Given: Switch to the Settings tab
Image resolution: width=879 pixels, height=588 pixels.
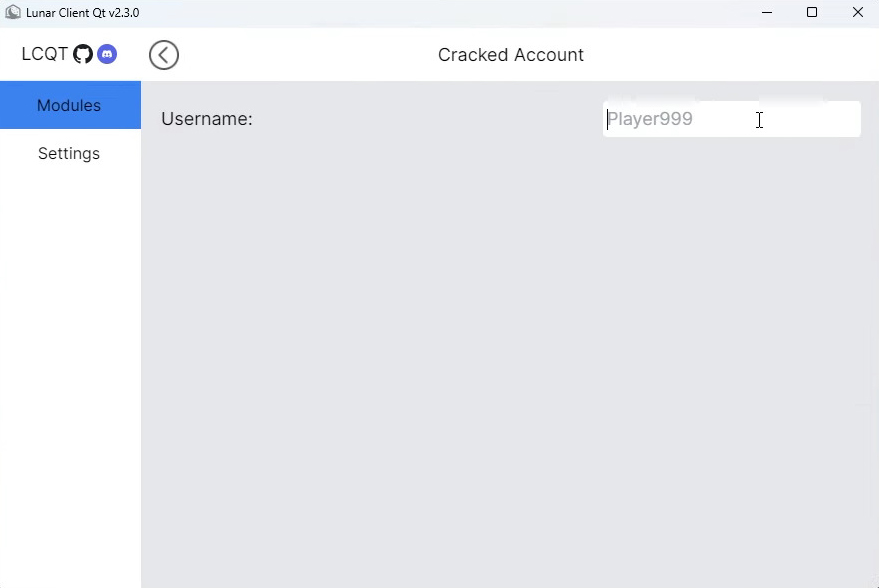Looking at the screenshot, I should coord(70,153).
